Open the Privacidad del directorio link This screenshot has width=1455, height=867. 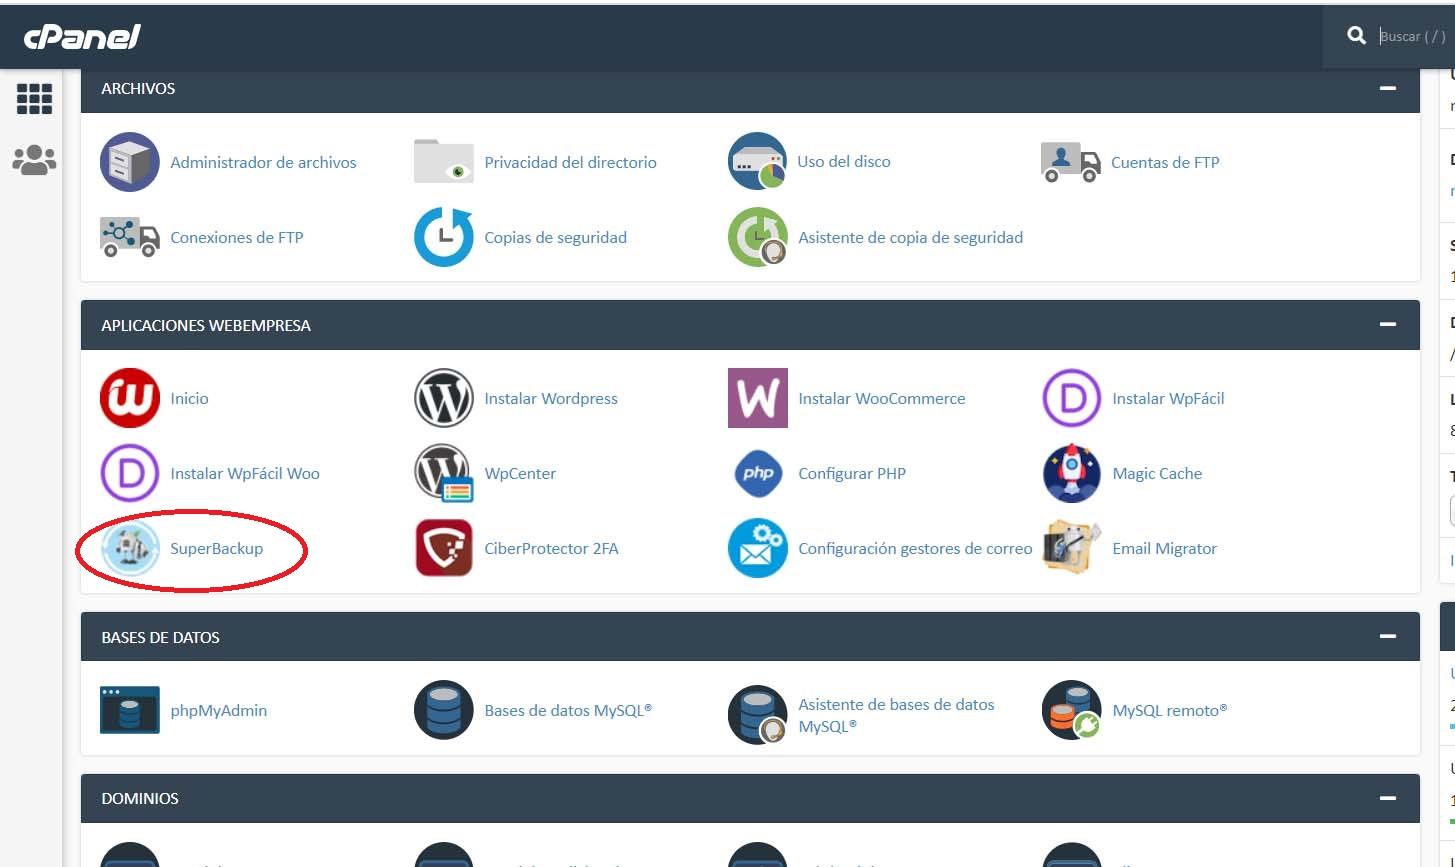[570, 162]
